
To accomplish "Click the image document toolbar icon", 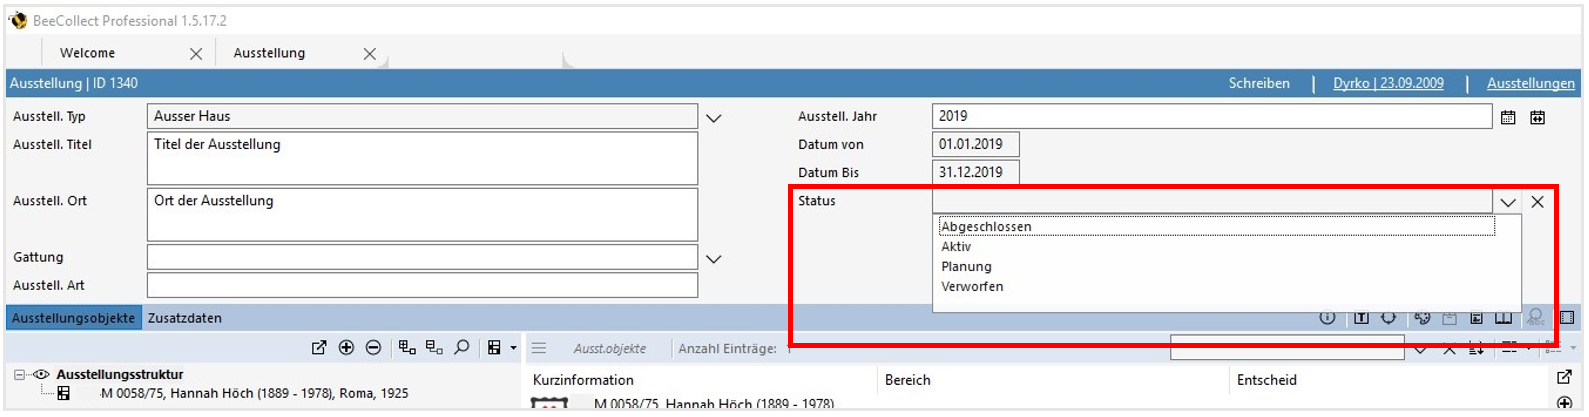I will (1477, 318).
